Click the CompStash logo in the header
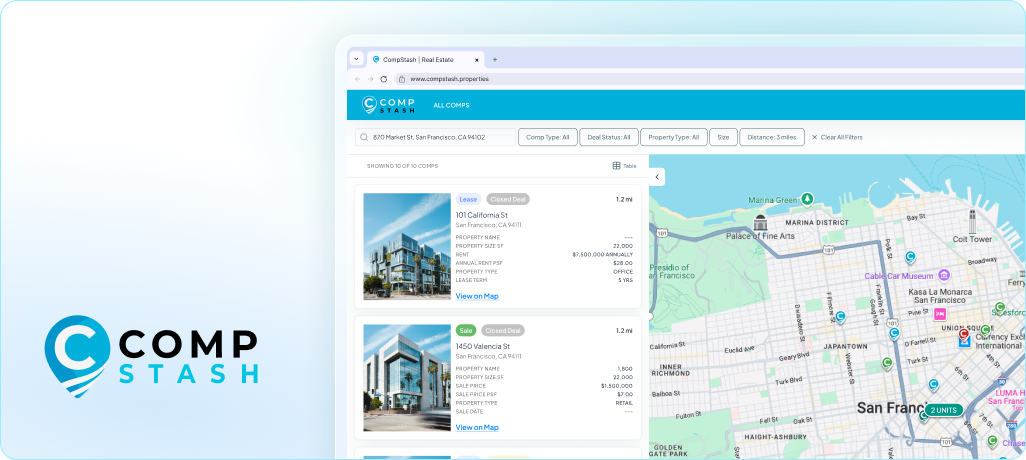This screenshot has height=460, width=1026. 388,105
